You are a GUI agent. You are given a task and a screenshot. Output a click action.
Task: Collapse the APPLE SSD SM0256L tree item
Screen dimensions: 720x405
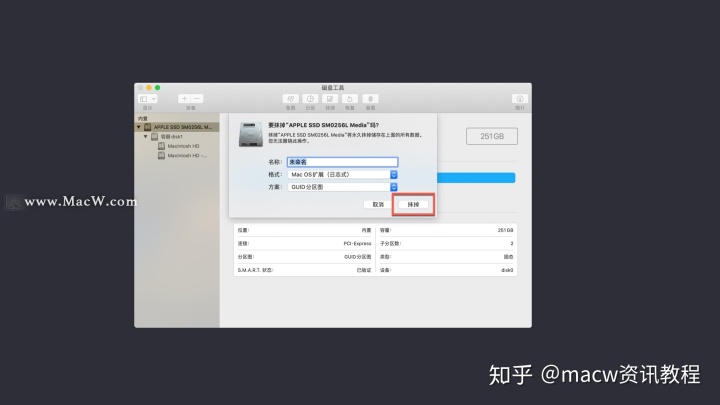(x=139, y=127)
